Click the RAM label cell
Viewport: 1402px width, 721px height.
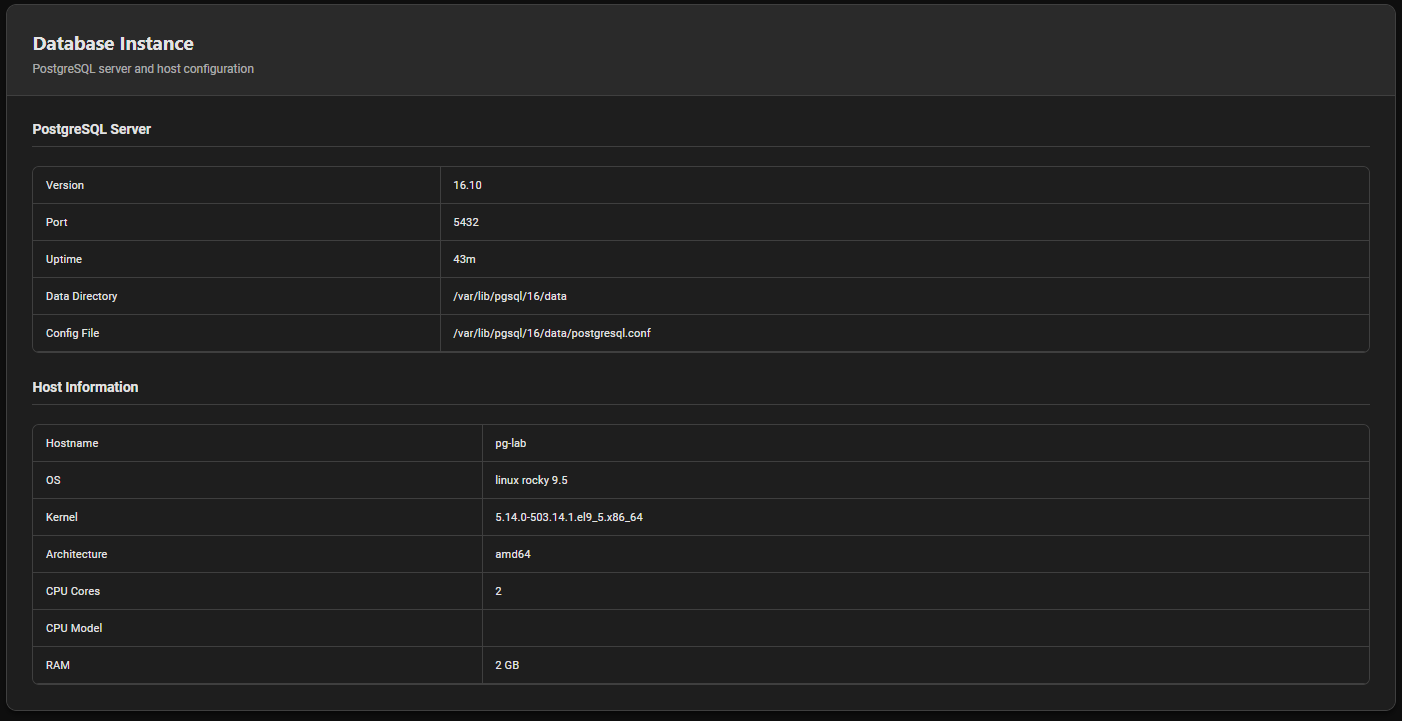tap(258, 665)
